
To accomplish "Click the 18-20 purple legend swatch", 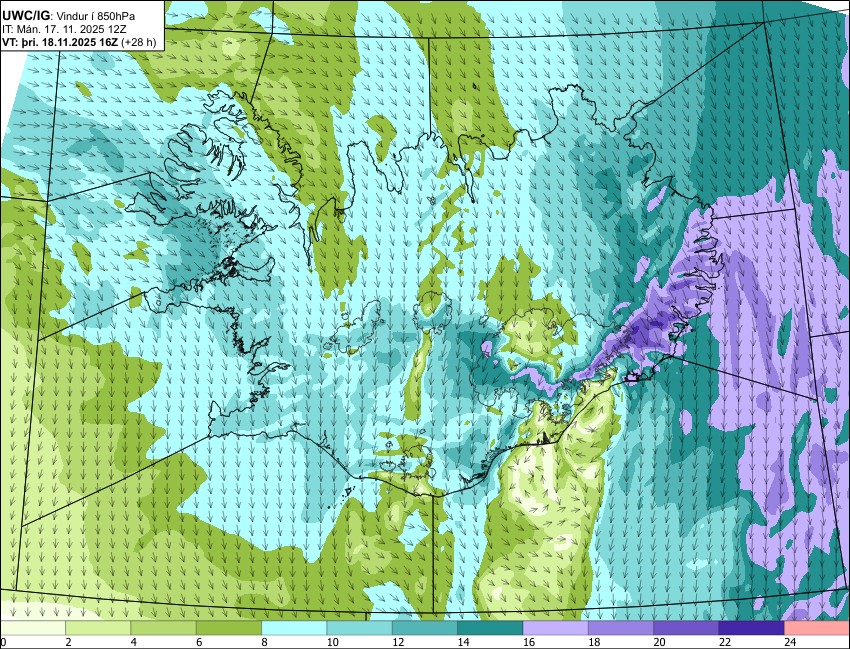I will point(621,628).
